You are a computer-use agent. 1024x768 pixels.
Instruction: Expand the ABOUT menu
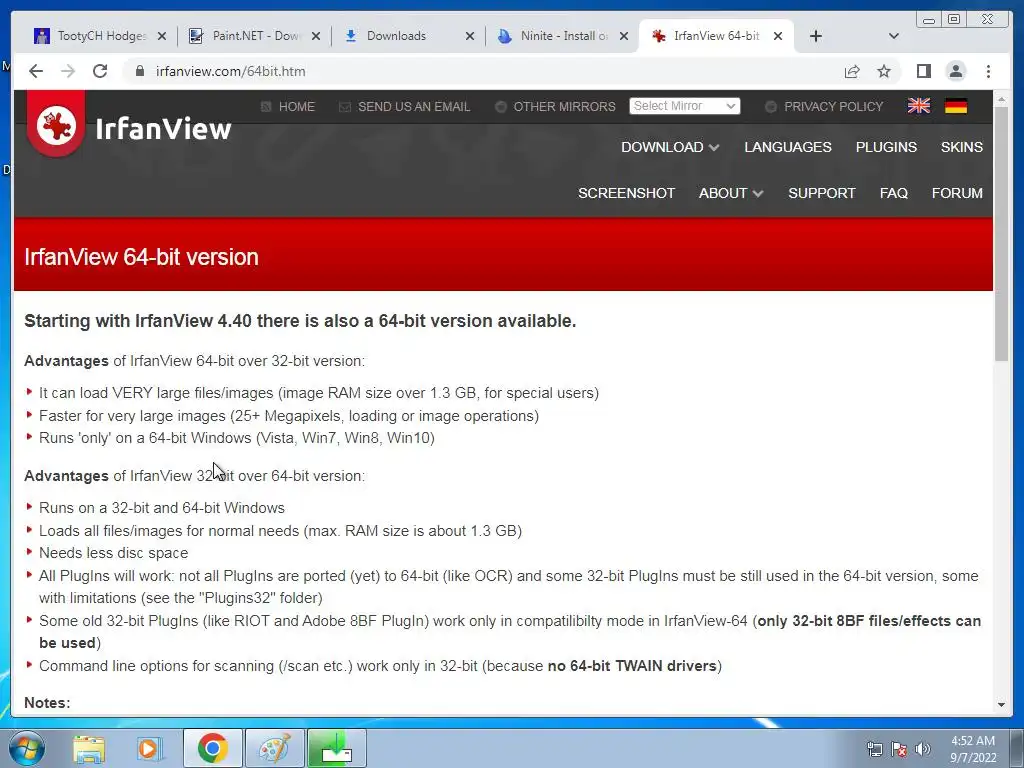[730, 193]
